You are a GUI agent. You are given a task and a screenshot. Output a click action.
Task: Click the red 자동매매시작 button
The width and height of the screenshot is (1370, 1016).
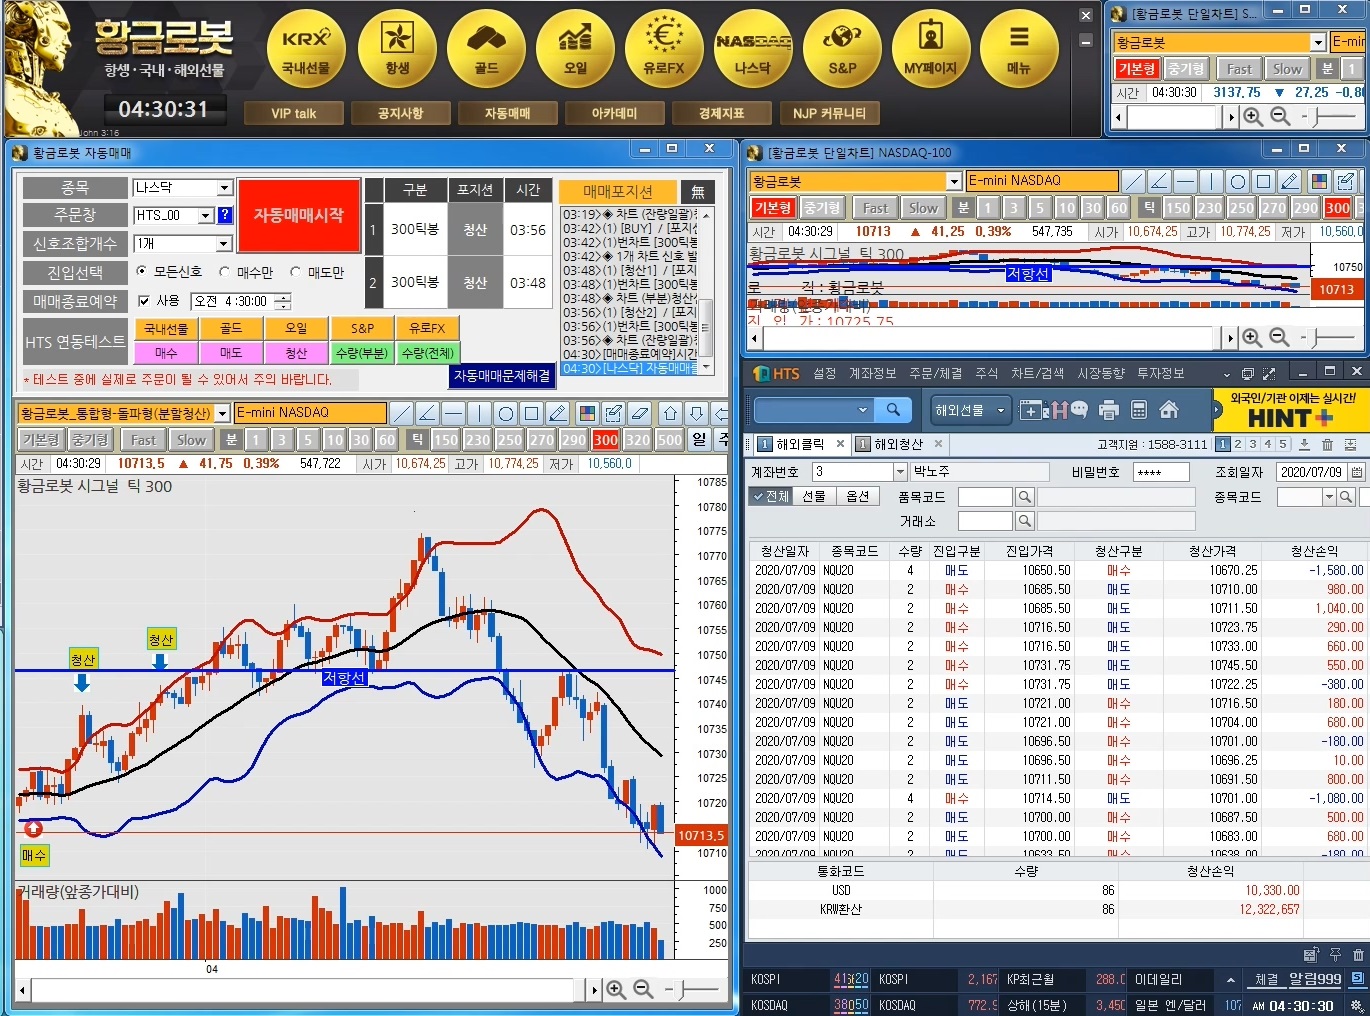tap(298, 216)
